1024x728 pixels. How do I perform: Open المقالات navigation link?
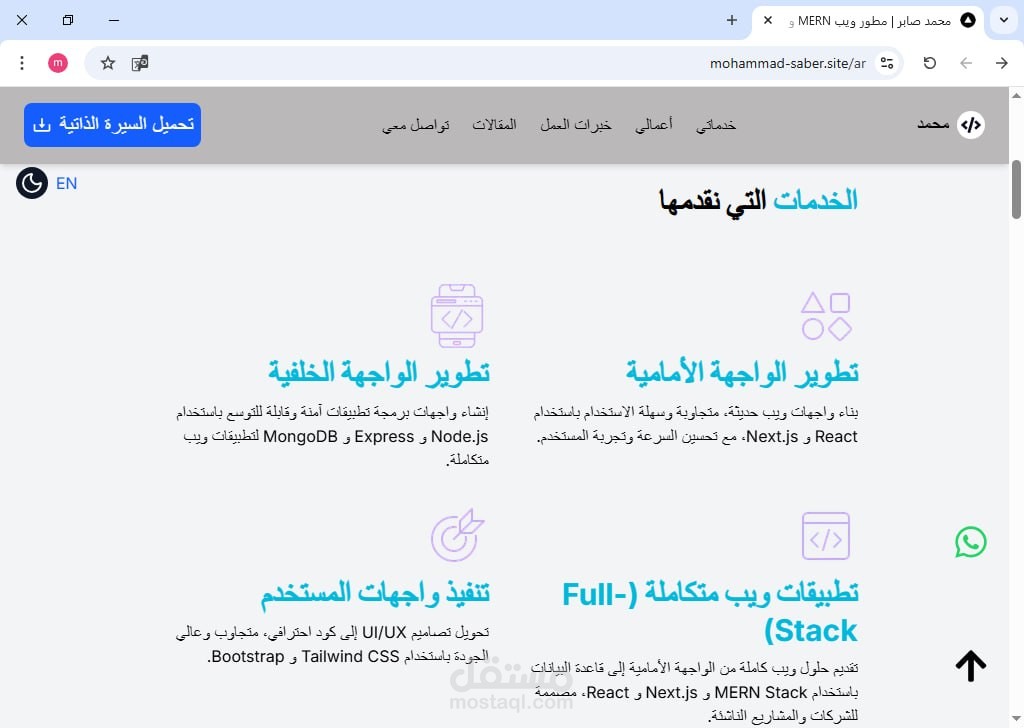coord(494,125)
